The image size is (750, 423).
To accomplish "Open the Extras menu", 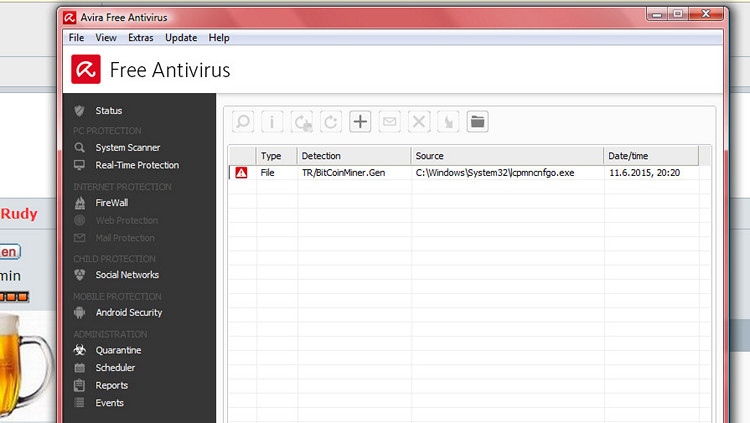I will coord(141,38).
